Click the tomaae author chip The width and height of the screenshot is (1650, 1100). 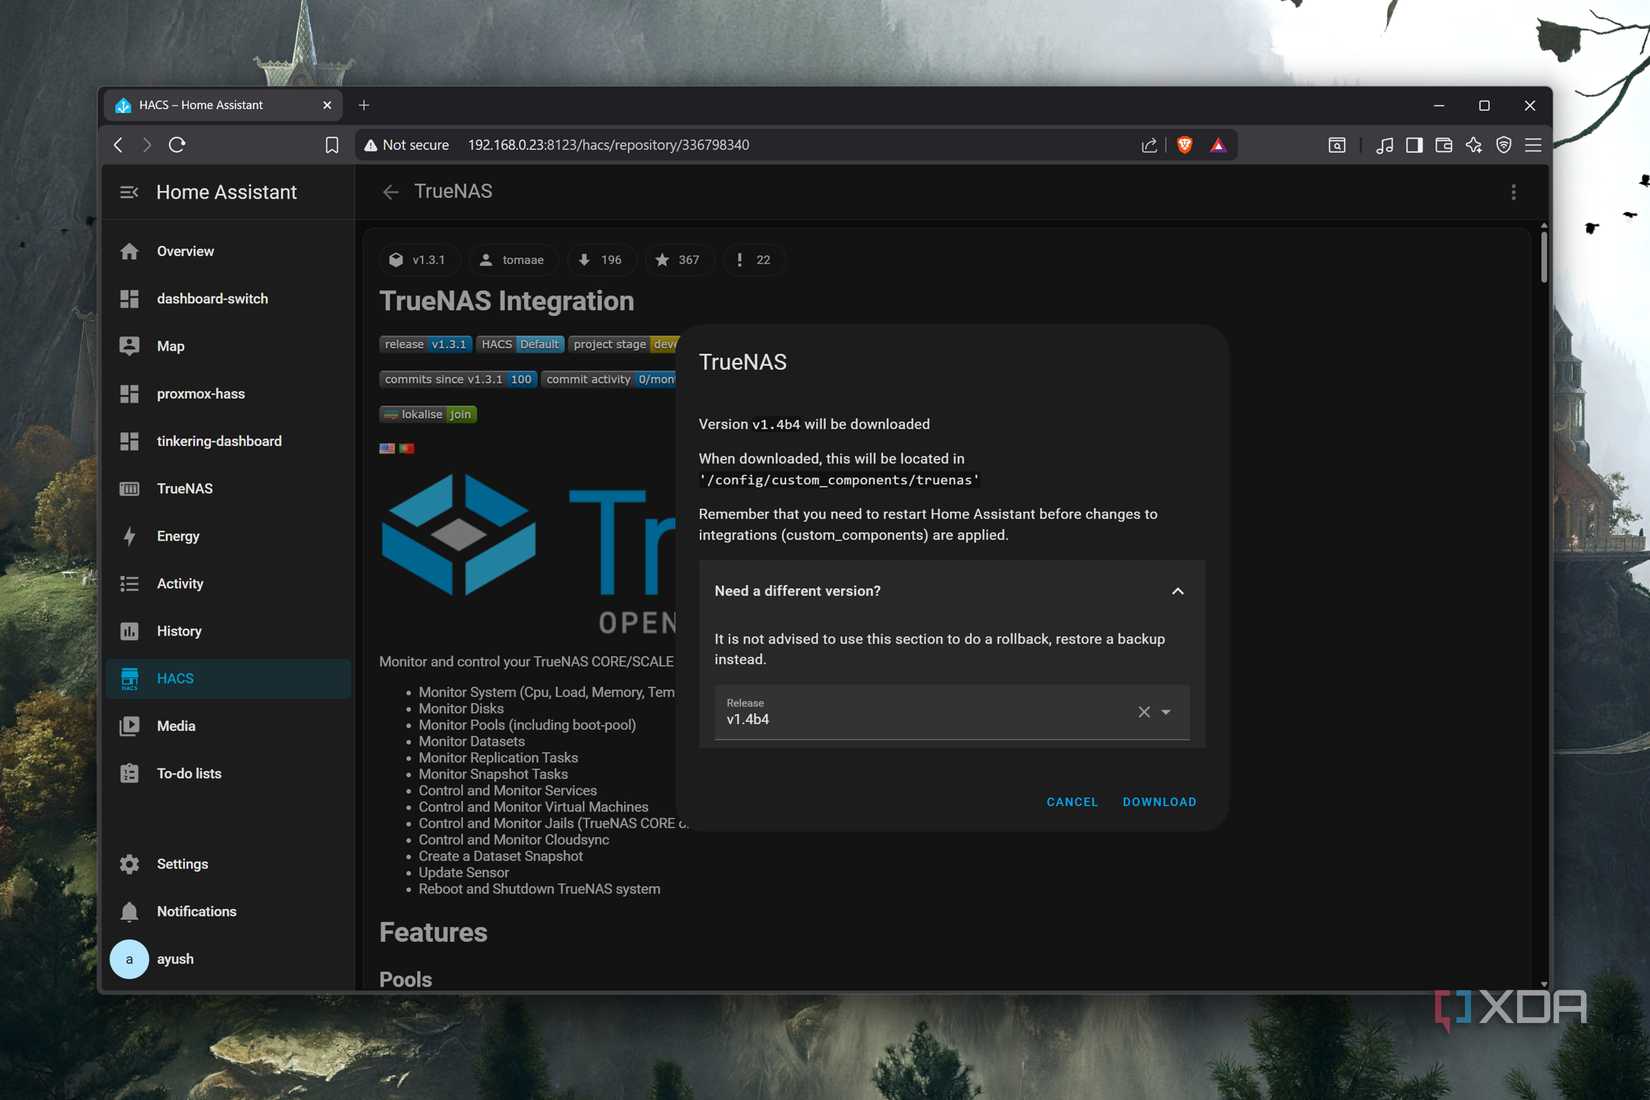[512, 260]
